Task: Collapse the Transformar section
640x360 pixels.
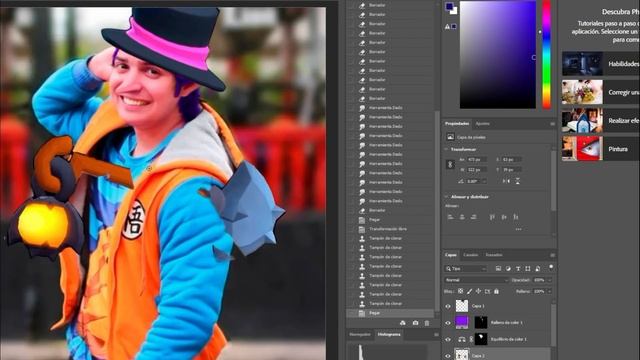Action: click(x=446, y=150)
